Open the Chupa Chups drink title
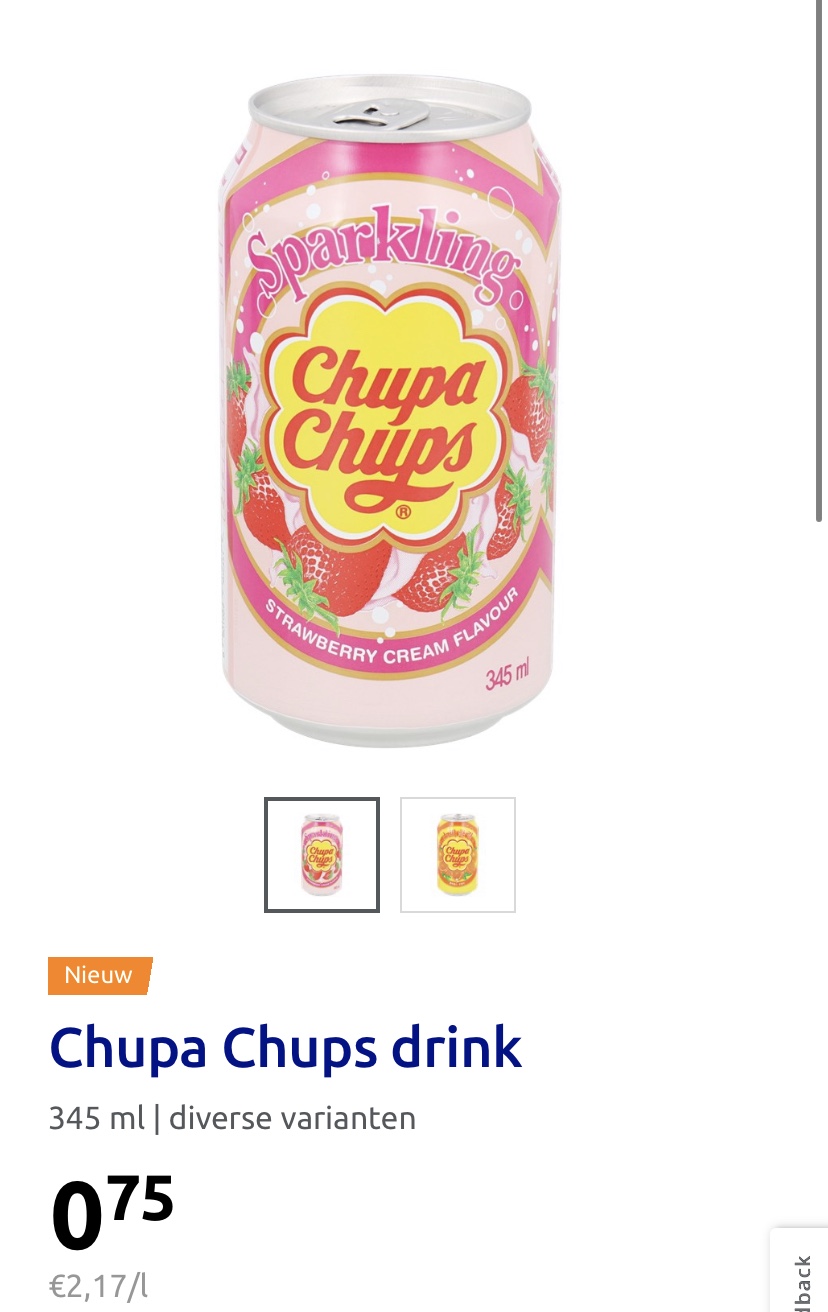Viewport: 828px width, 1312px height. 286,1047
